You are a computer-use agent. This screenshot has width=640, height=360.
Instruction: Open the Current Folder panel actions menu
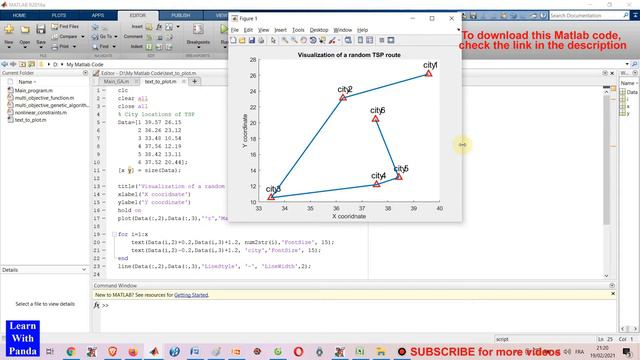click(x=85, y=73)
